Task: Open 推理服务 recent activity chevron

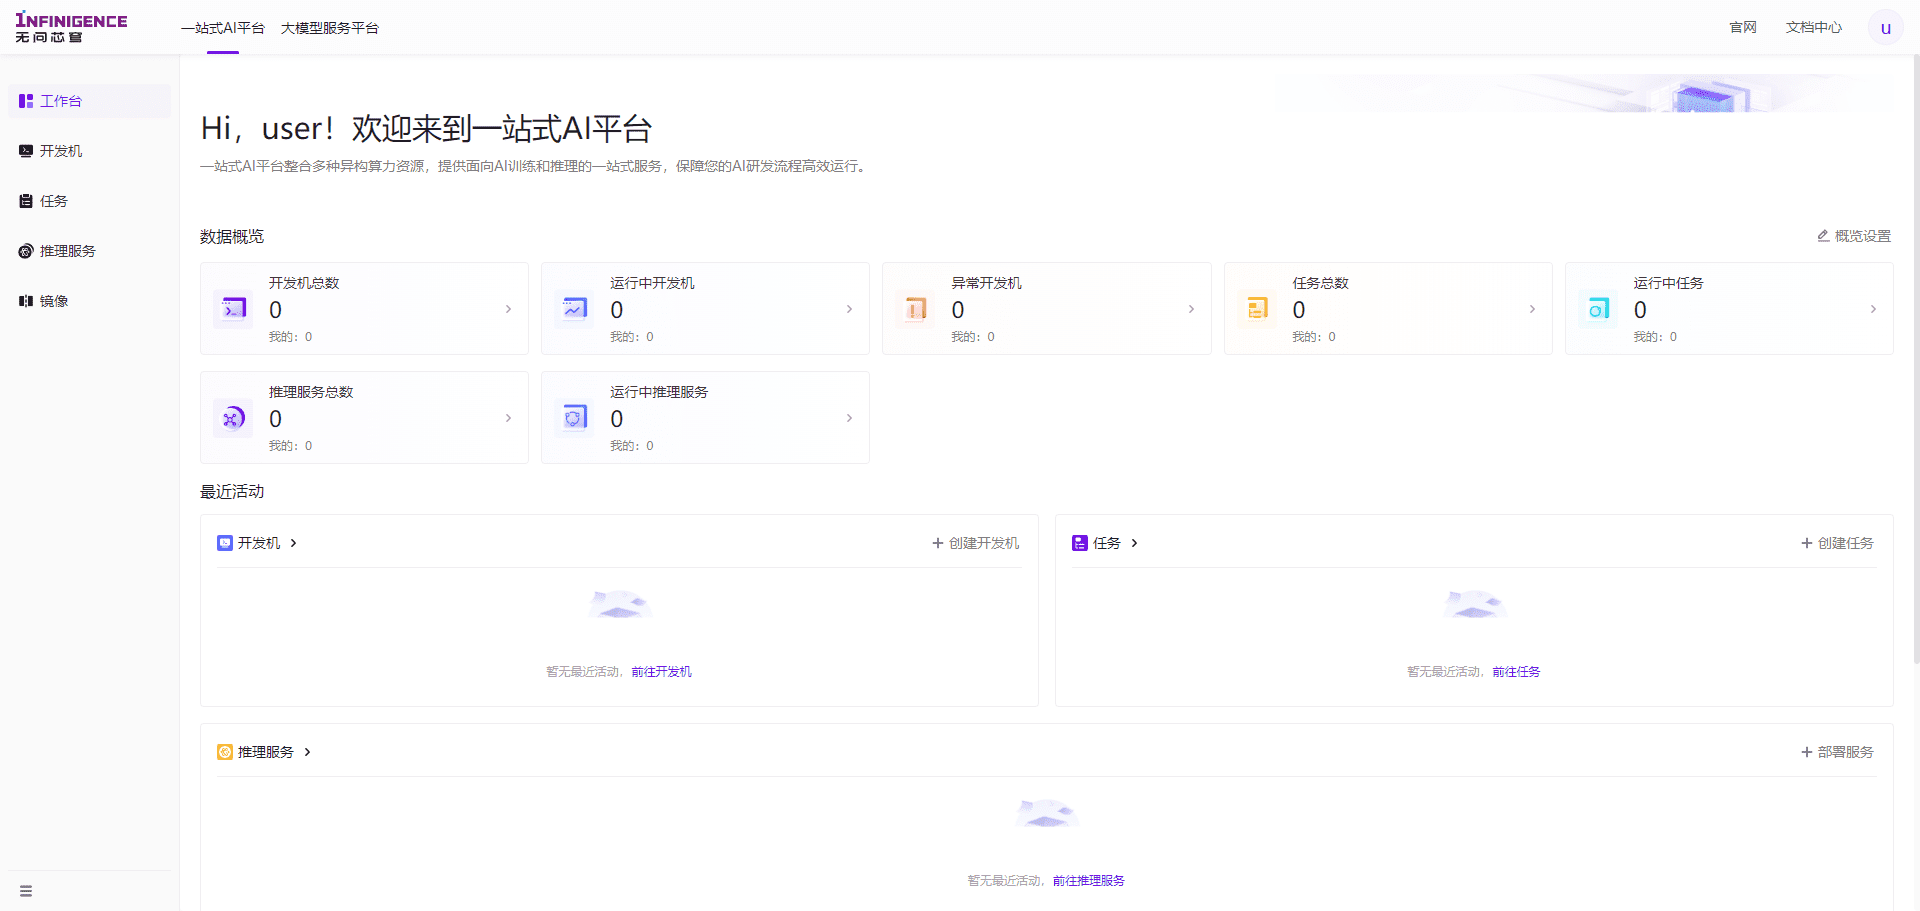Action: coord(307,752)
